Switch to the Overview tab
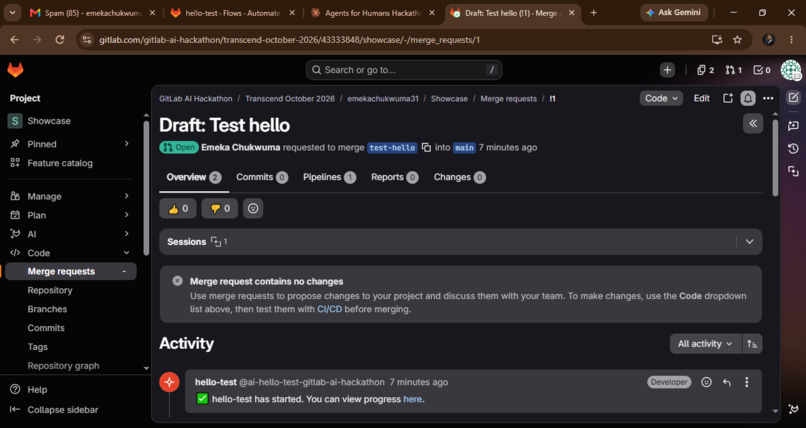The image size is (806, 428). tap(194, 177)
